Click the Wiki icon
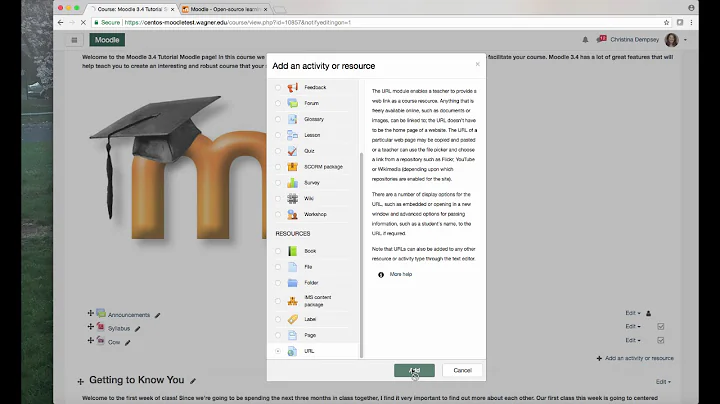This screenshot has height=404, width=720. click(292, 199)
